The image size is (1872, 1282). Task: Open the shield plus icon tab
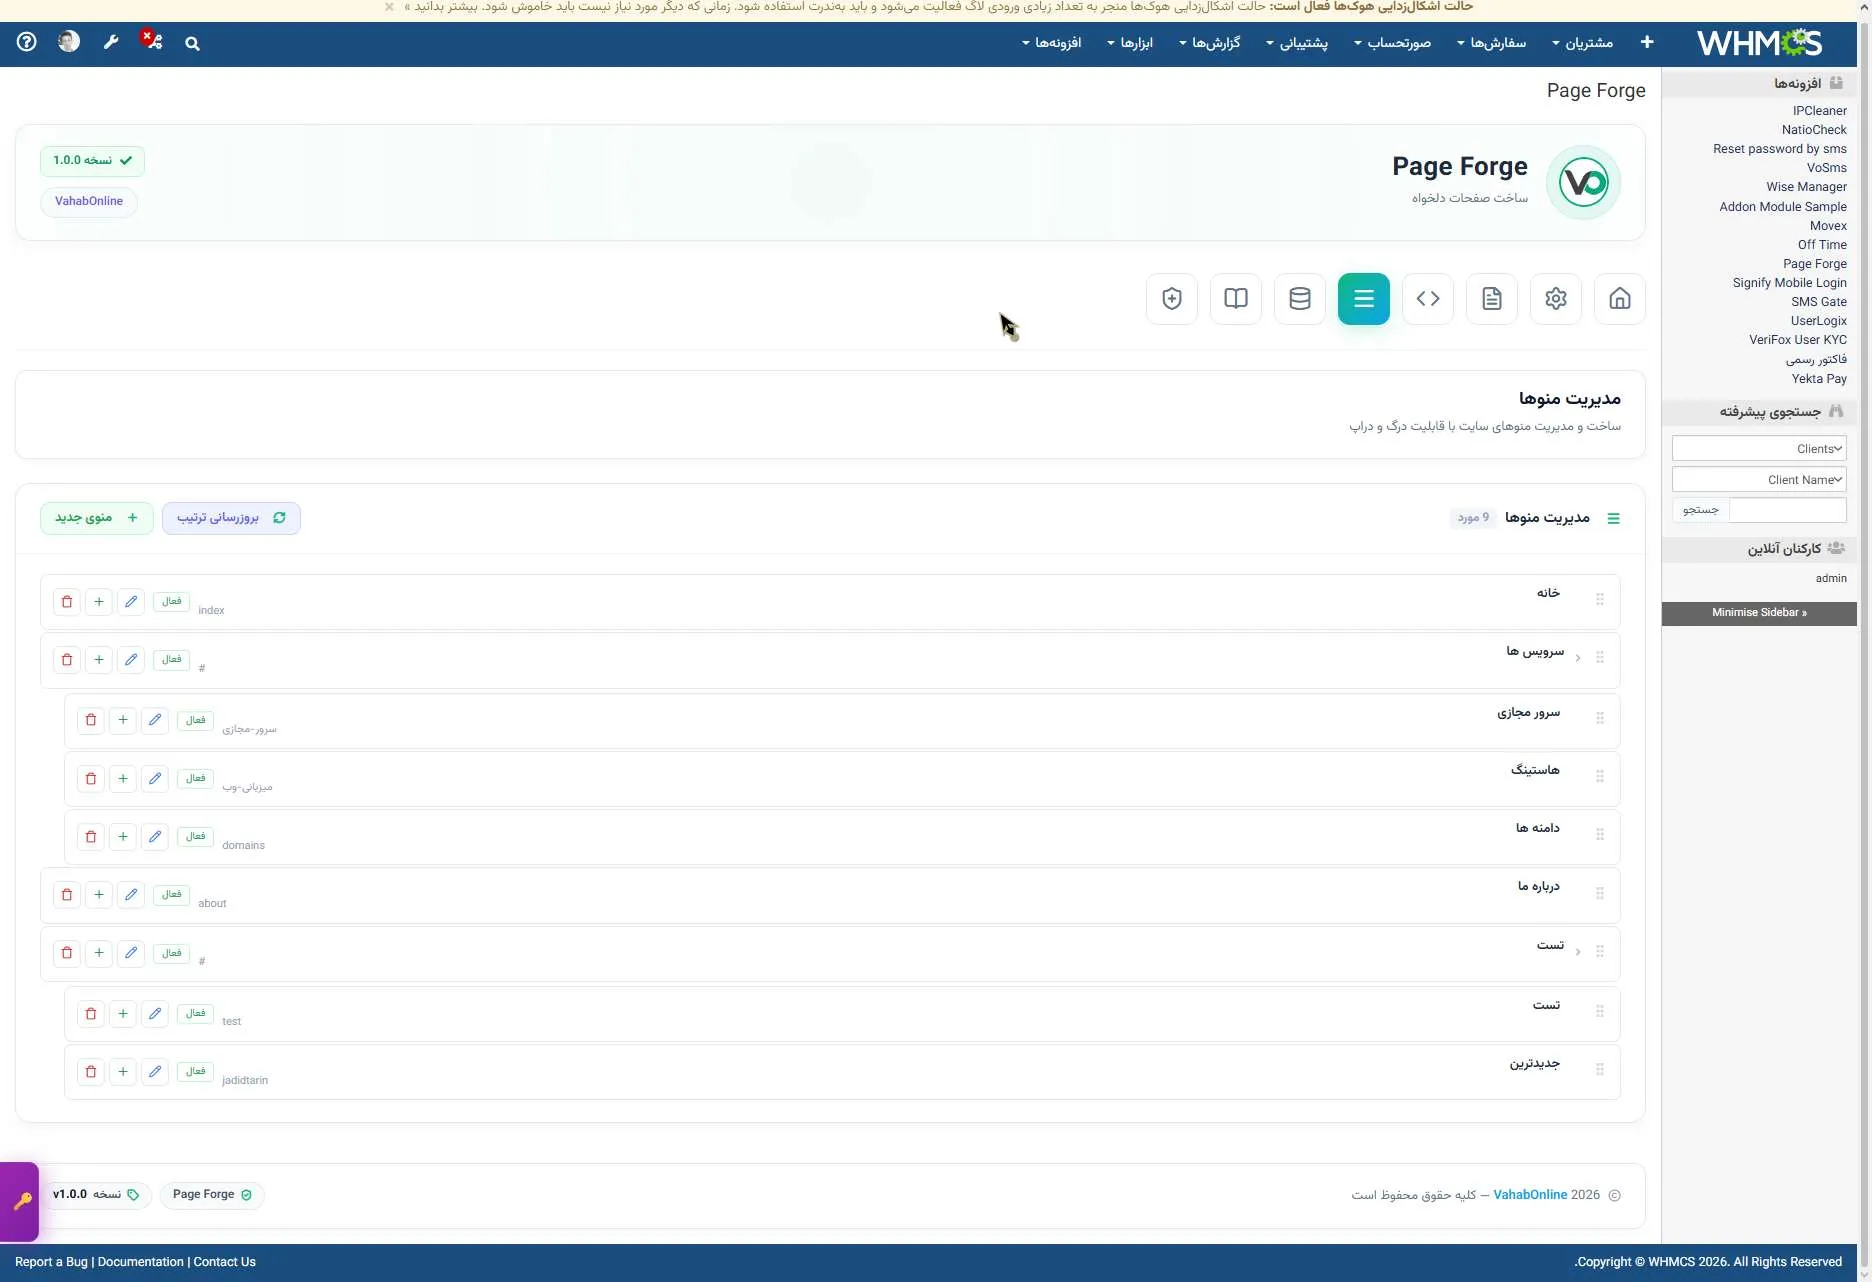click(x=1172, y=298)
